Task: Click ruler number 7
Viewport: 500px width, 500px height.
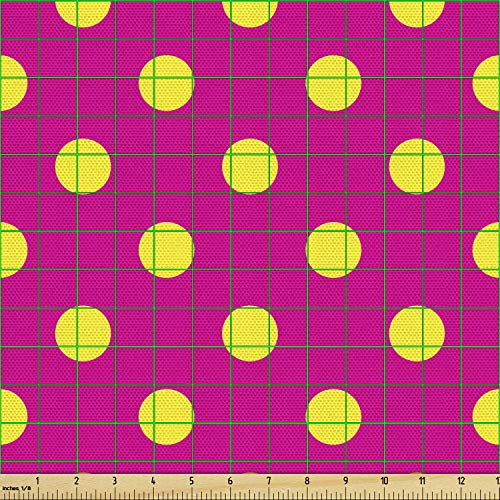Action: (x=269, y=481)
